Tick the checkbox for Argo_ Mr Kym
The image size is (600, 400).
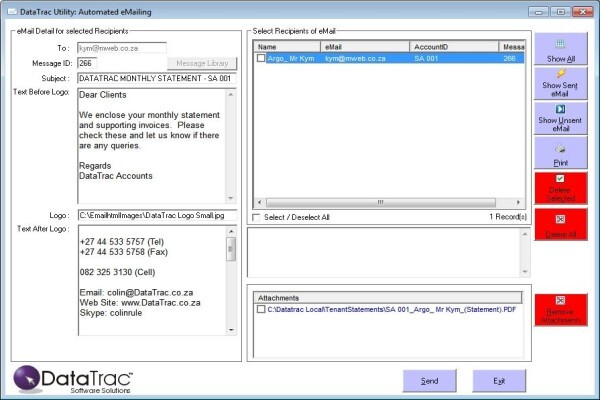tap(261, 58)
